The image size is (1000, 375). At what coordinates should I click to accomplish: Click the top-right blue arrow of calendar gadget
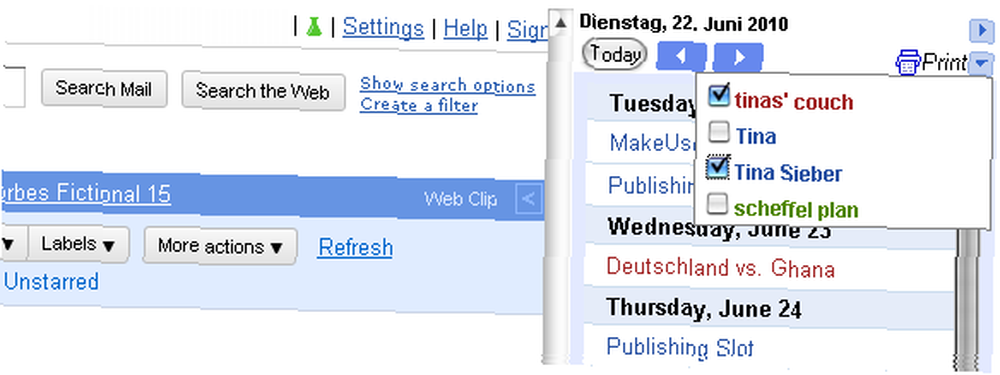coord(981,30)
